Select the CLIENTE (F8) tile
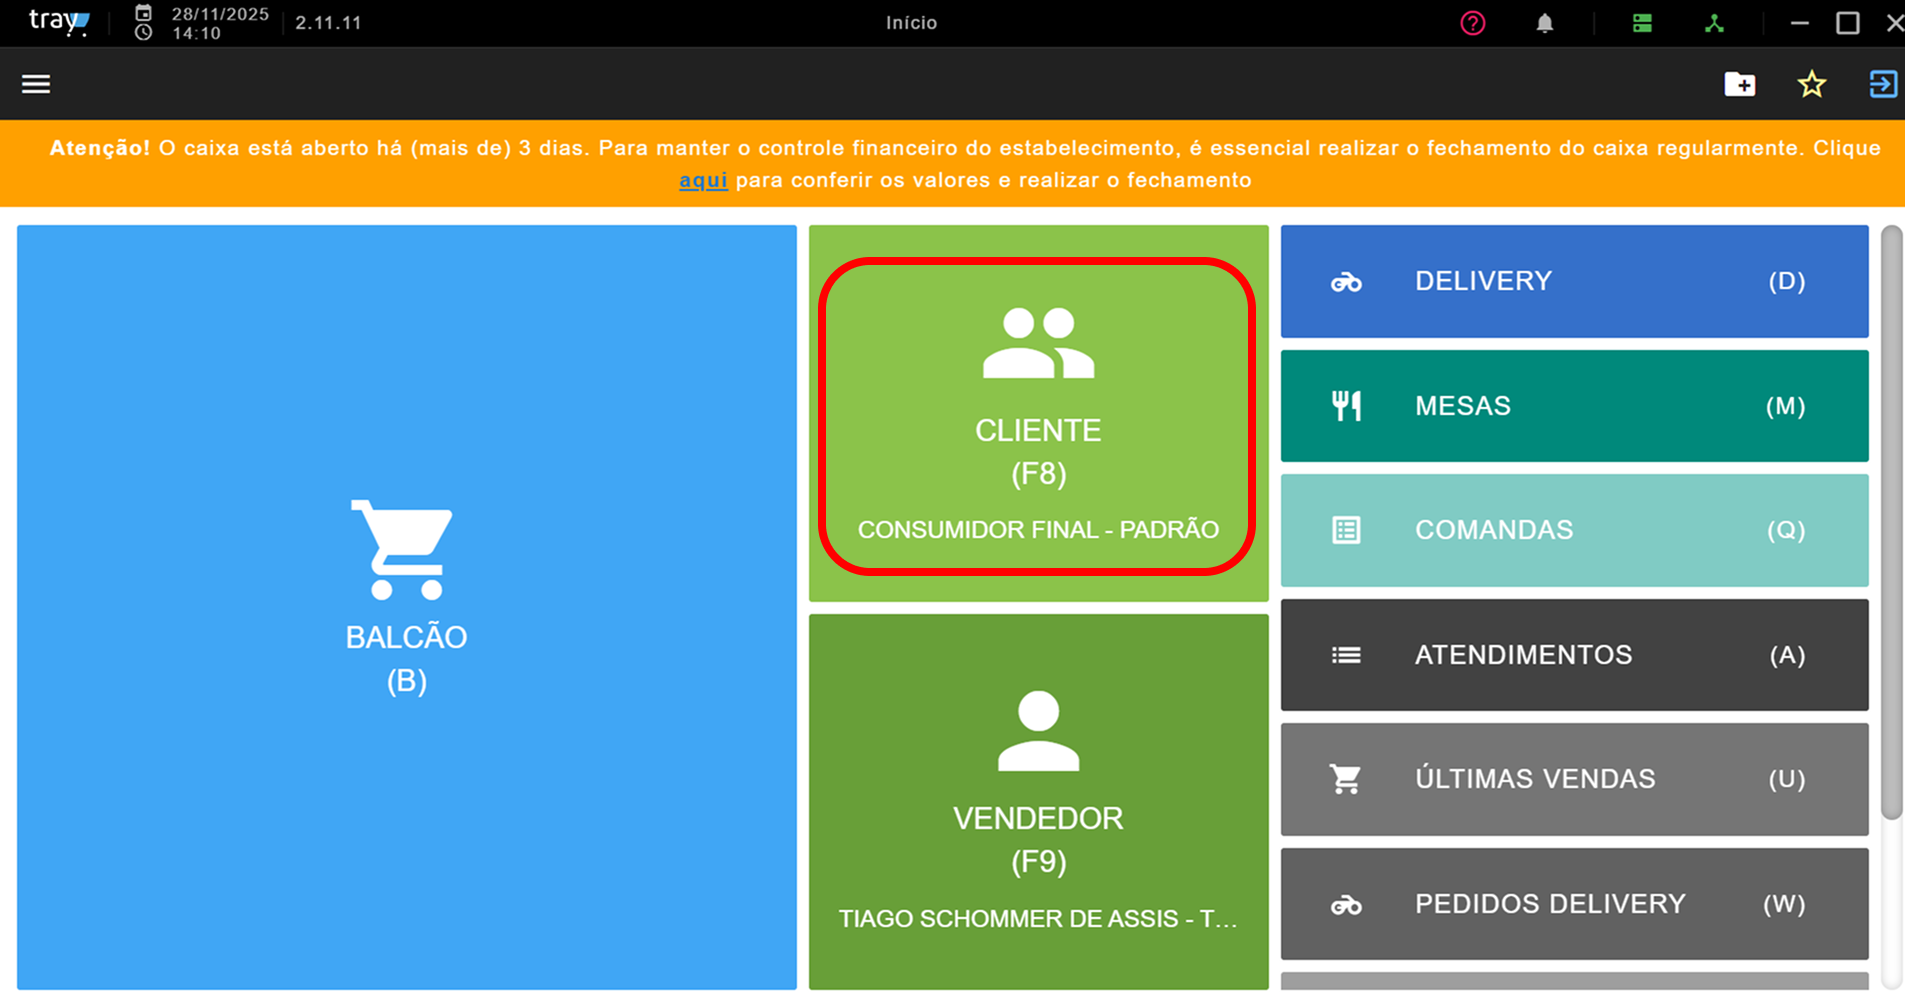This screenshot has width=1905, height=996. [1038, 413]
